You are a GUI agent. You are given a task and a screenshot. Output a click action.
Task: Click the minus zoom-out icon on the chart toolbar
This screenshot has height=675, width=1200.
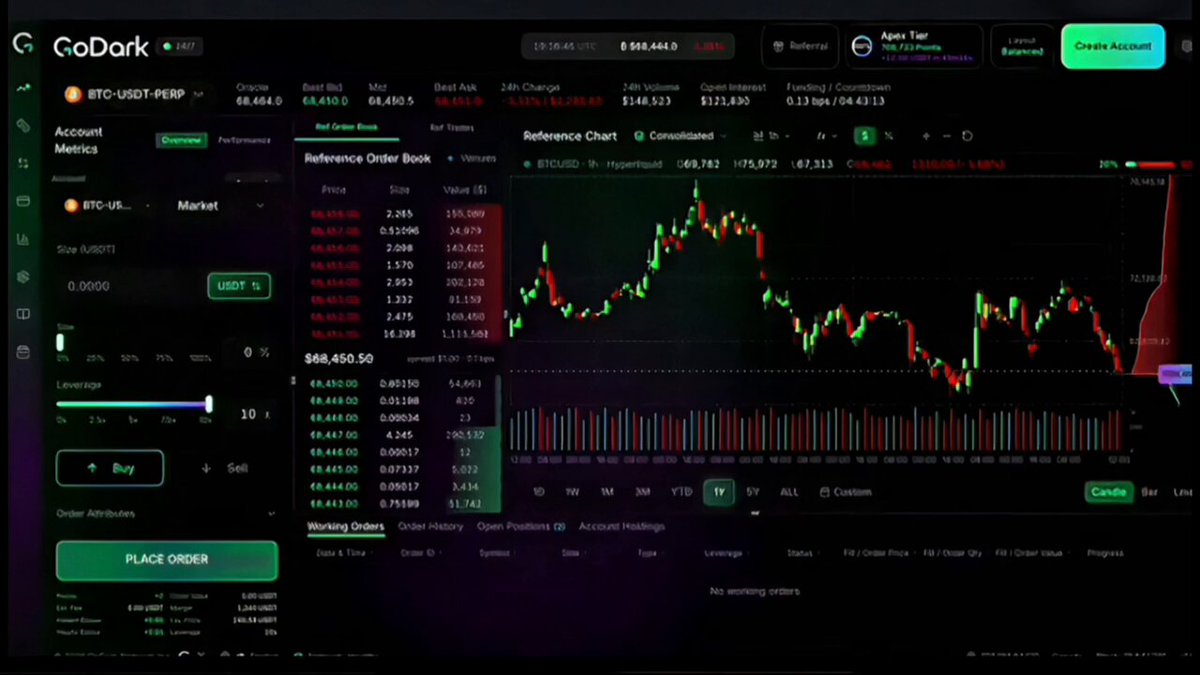point(946,136)
